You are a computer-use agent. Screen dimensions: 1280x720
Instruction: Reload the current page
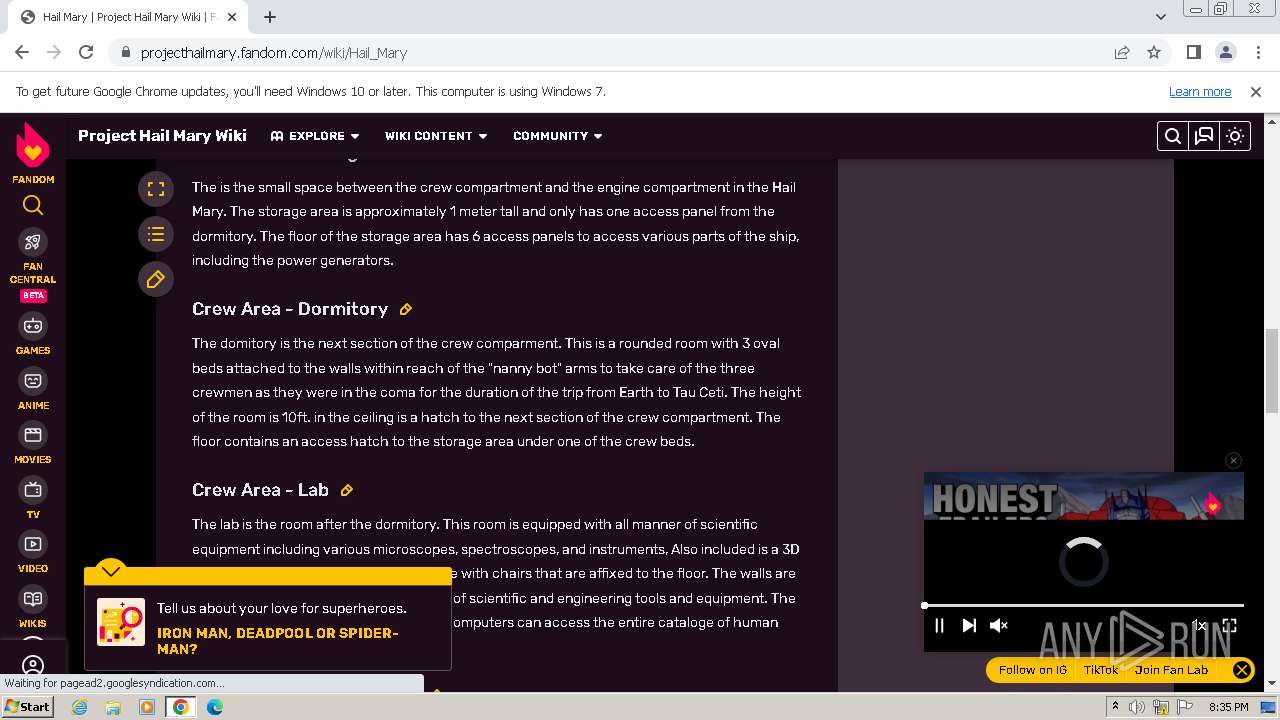86,53
